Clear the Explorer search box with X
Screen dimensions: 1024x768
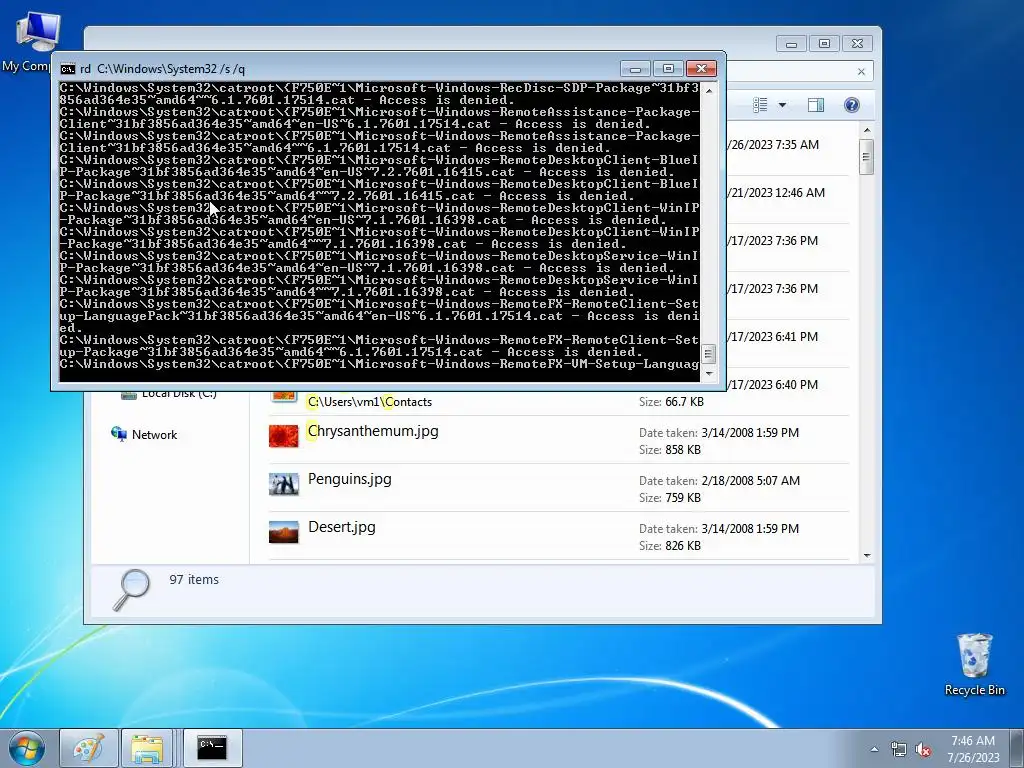[861, 72]
